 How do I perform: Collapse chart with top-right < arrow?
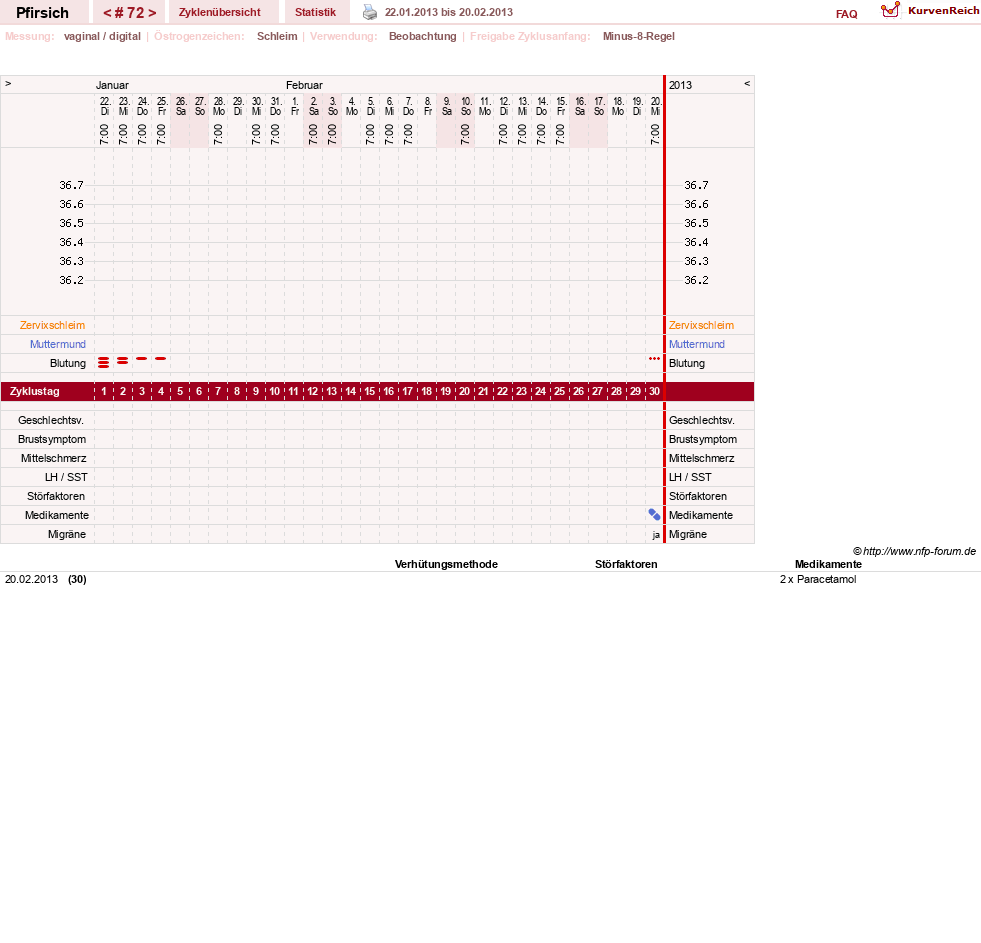[x=747, y=83]
